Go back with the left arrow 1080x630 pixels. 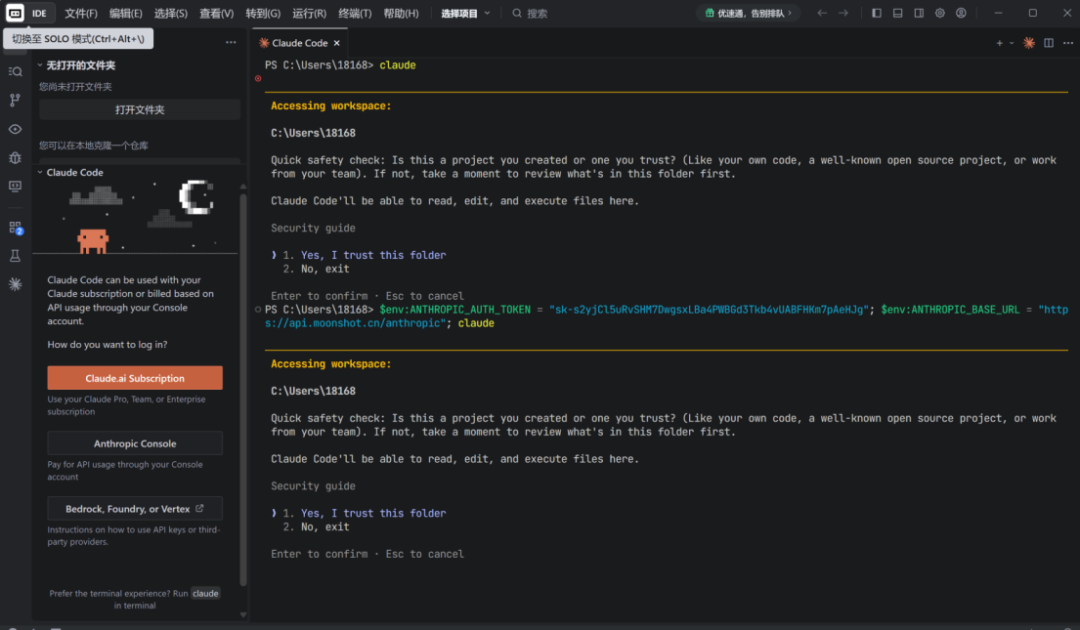[822, 13]
